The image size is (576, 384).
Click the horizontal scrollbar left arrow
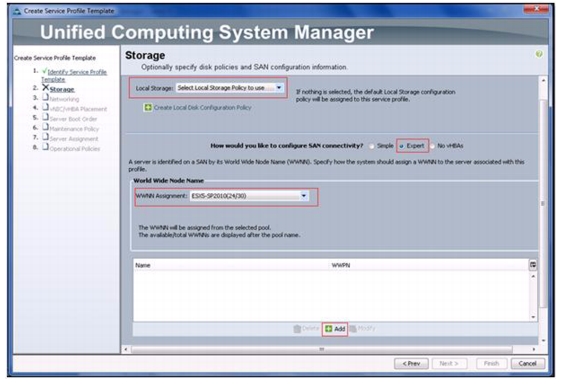(126, 349)
